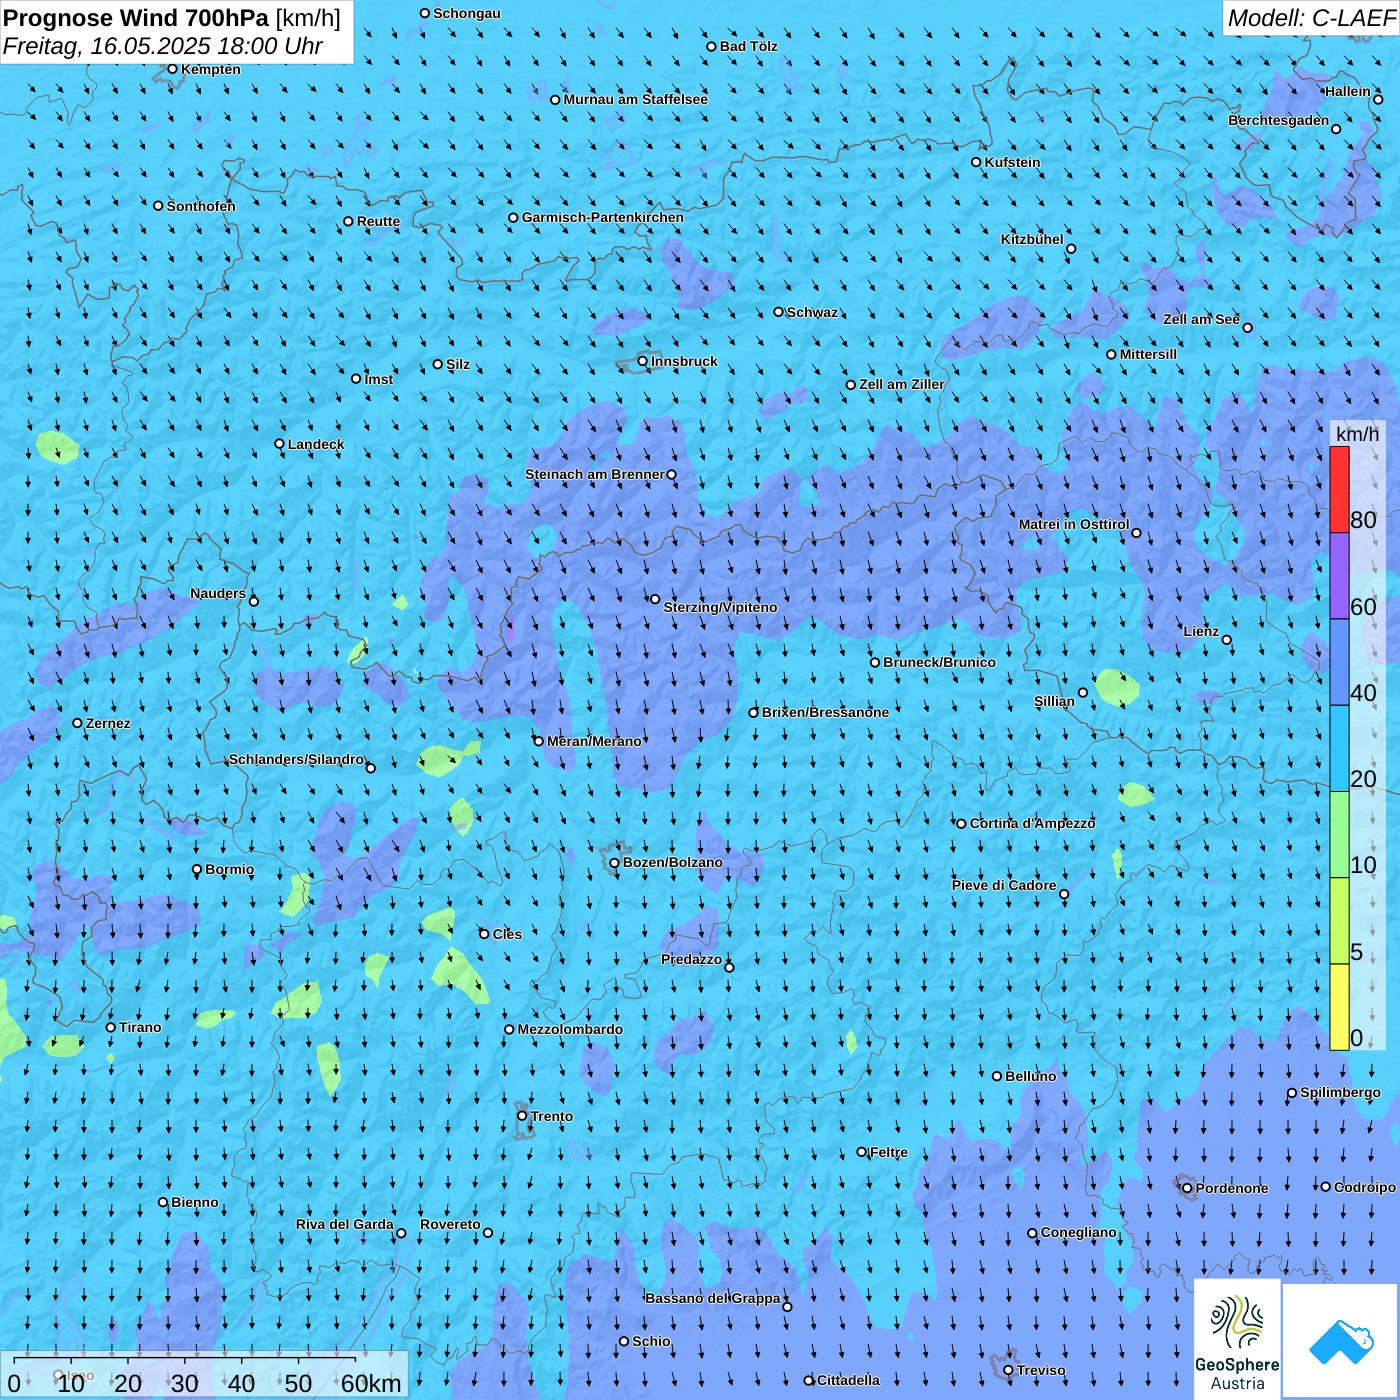This screenshot has height=1400, width=1400.
Task: Click the "Garmisch-Partenkirchen" label
Action: (x=603, y=217)
